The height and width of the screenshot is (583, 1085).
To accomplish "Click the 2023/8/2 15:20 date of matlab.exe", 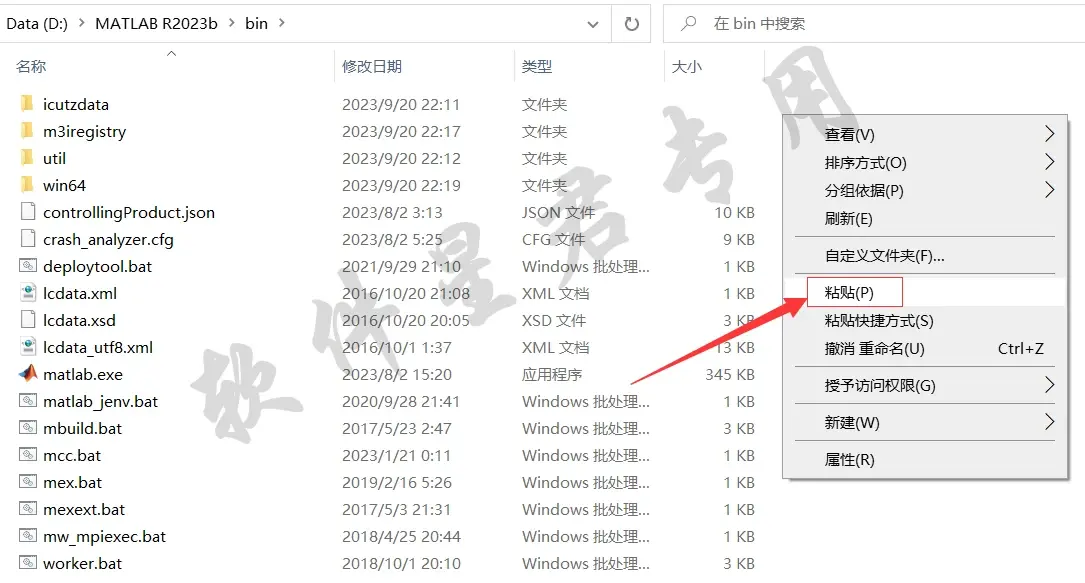I will pos(396,374).
